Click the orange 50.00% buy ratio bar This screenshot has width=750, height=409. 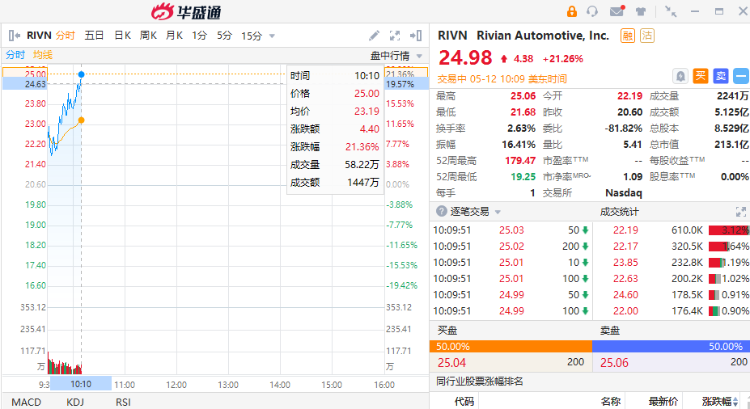point(511,346)
